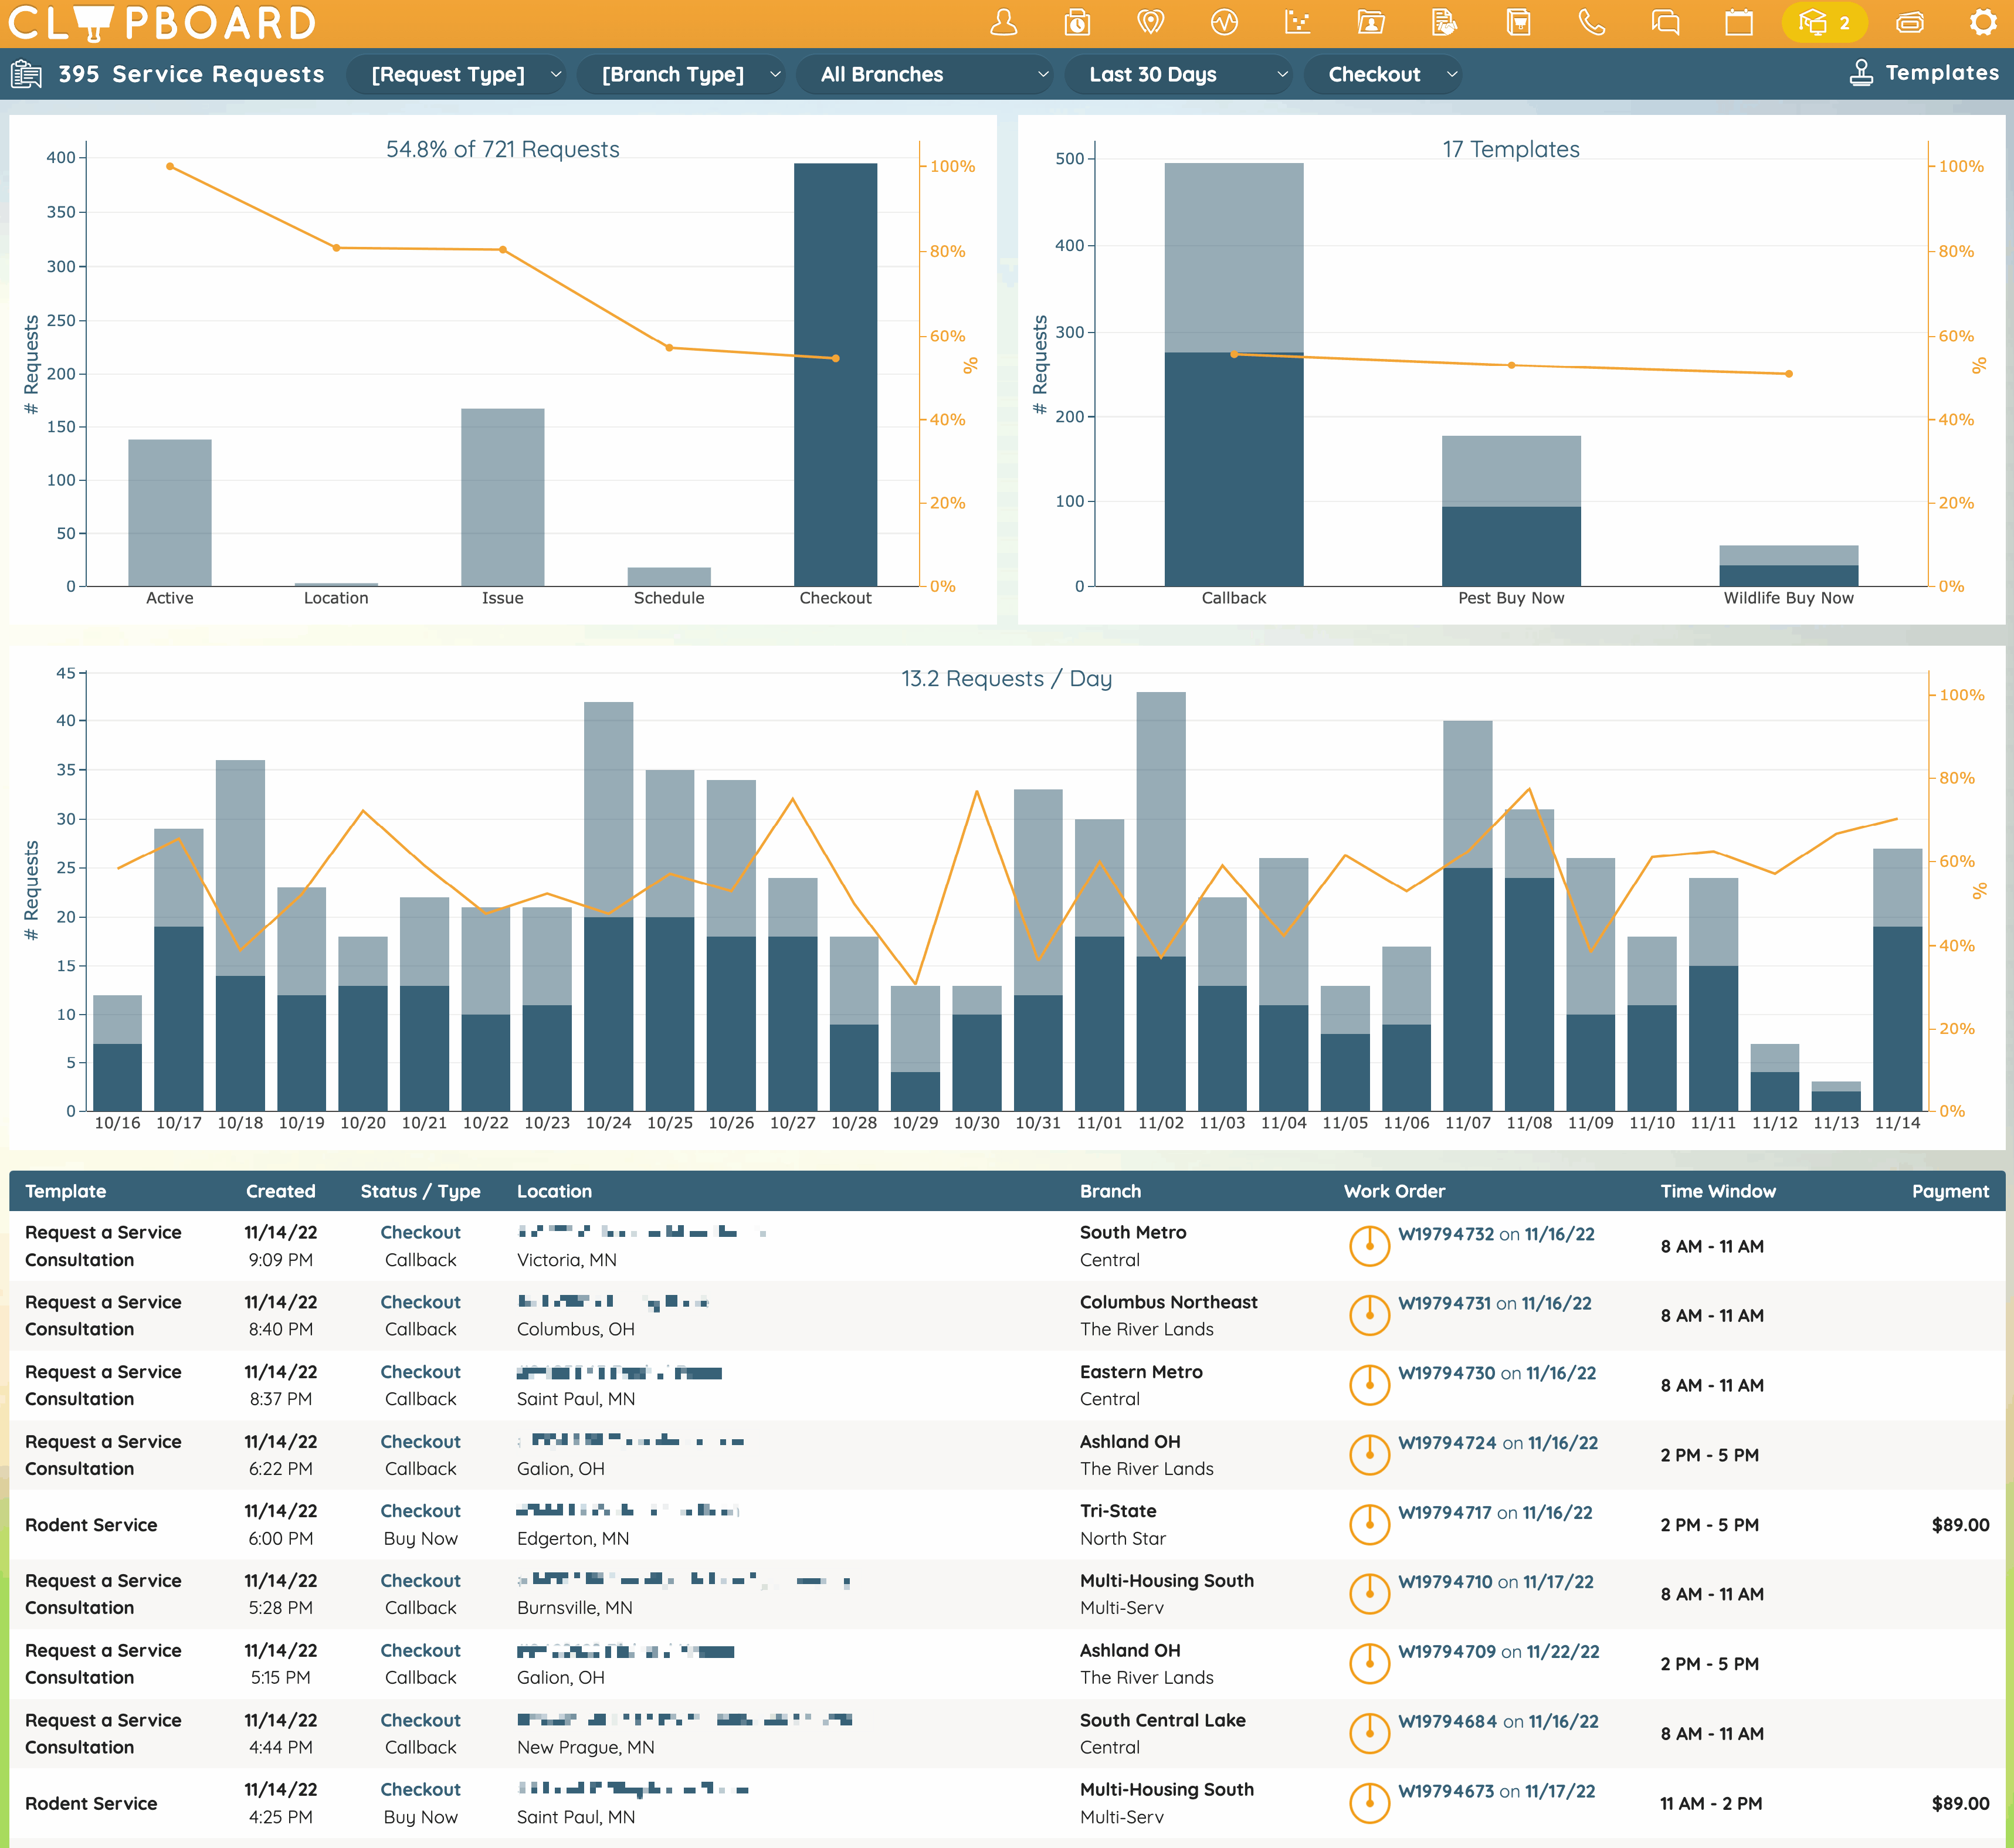Open the user profile icon

[x=1003, y=23]
